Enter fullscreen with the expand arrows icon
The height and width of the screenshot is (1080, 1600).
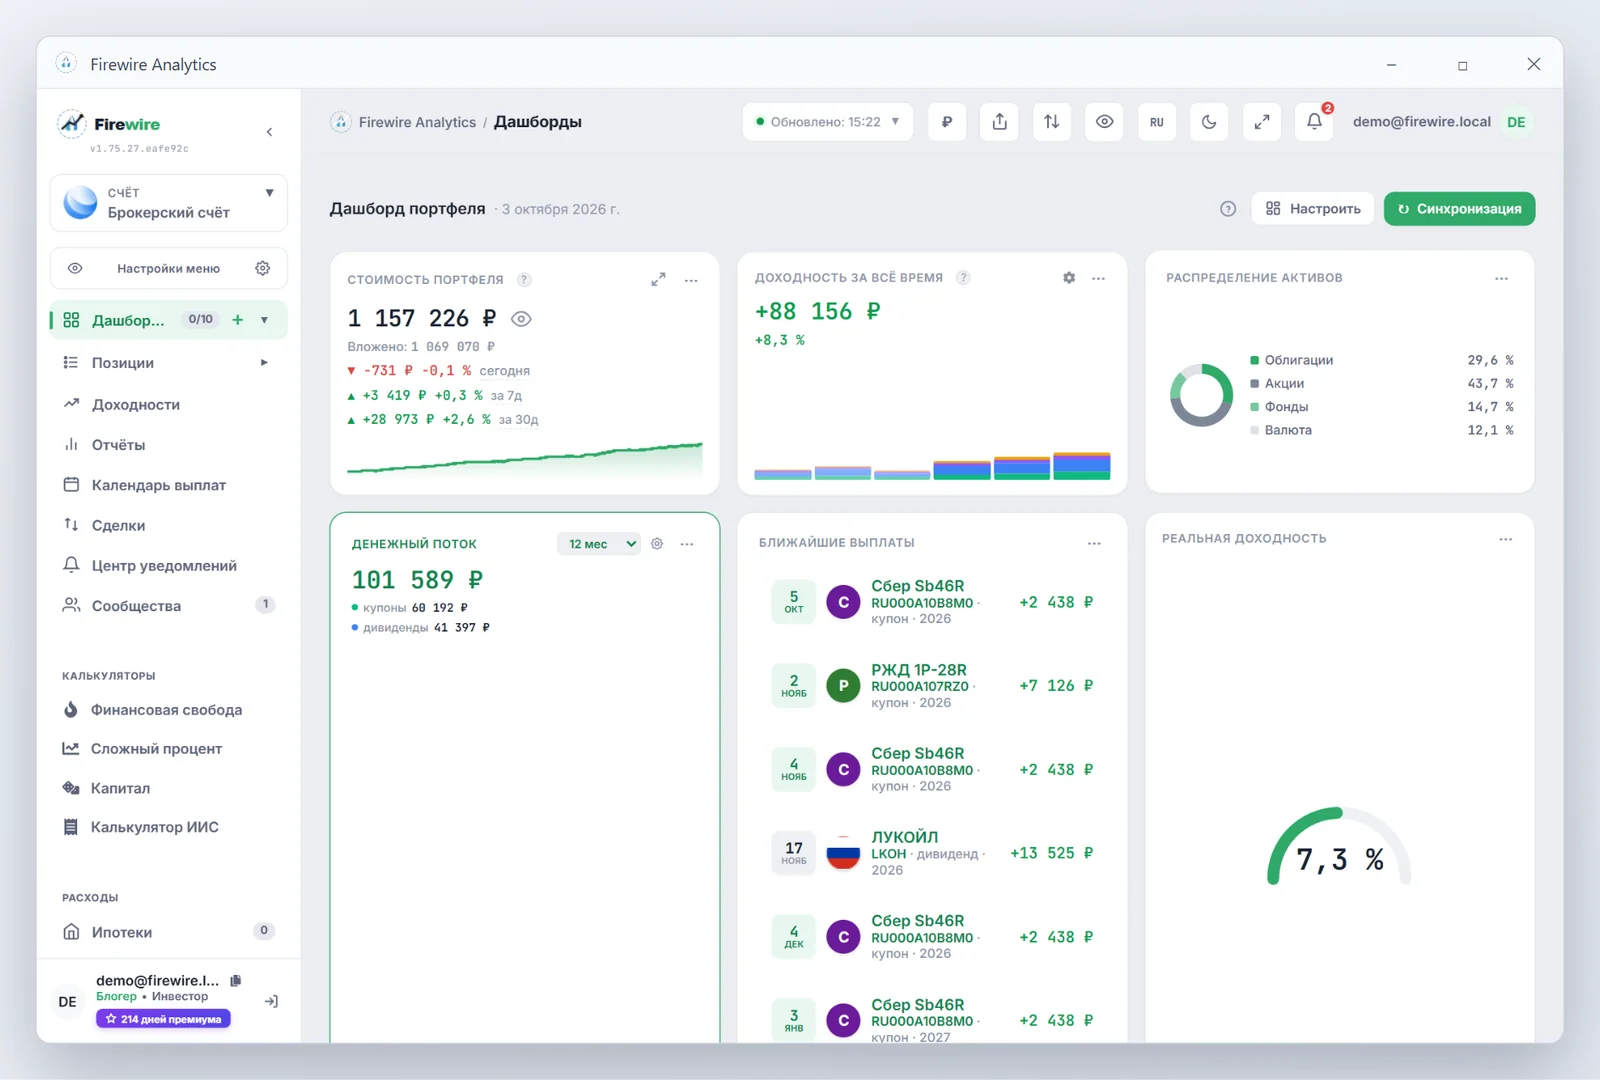pos(1262,122)
